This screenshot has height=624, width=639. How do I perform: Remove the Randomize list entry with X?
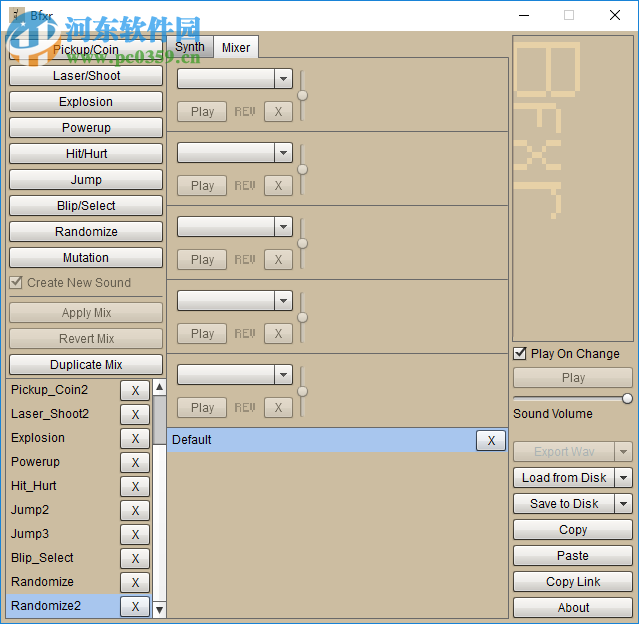coord(135,582)
